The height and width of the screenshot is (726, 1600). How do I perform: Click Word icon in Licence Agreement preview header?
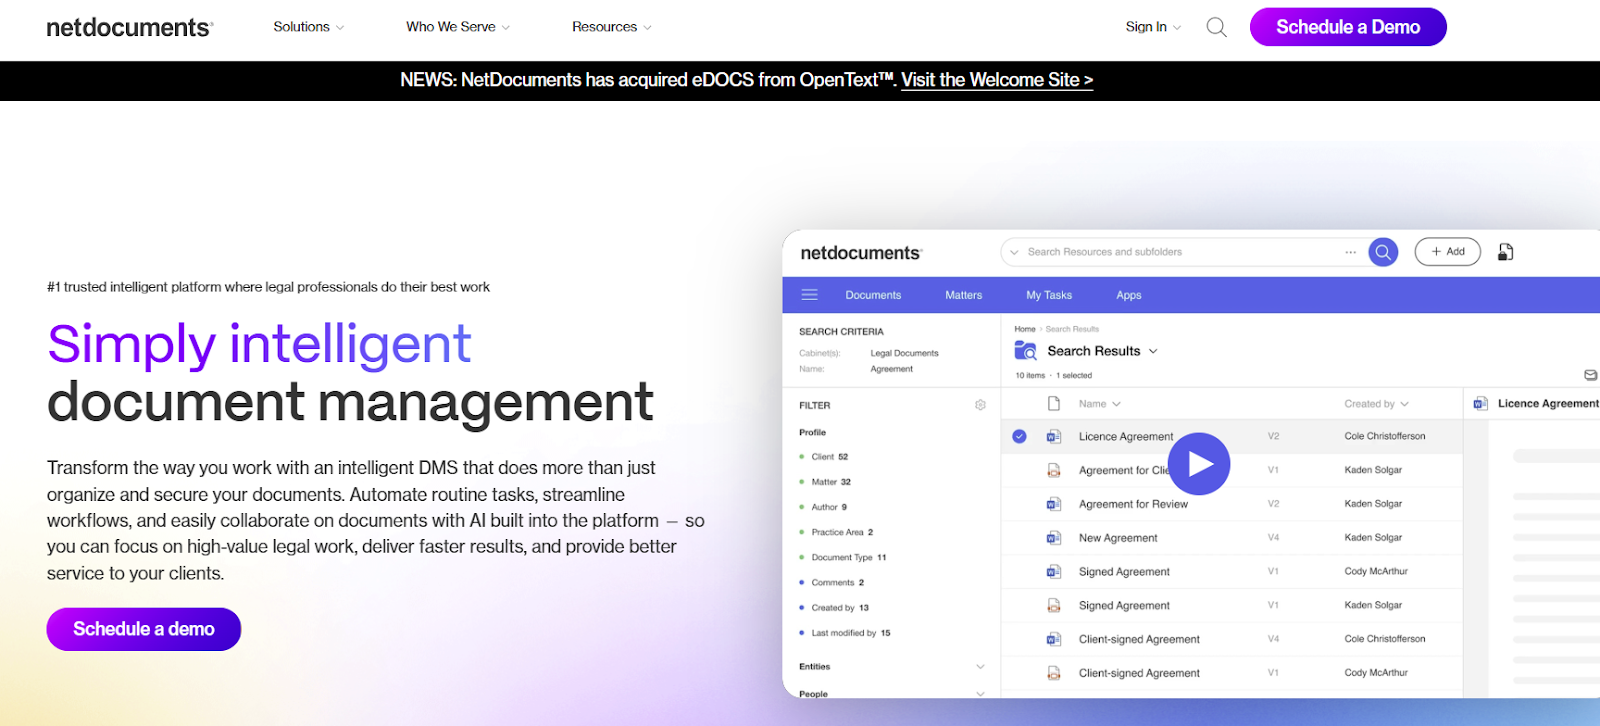tap(1480, 403)
